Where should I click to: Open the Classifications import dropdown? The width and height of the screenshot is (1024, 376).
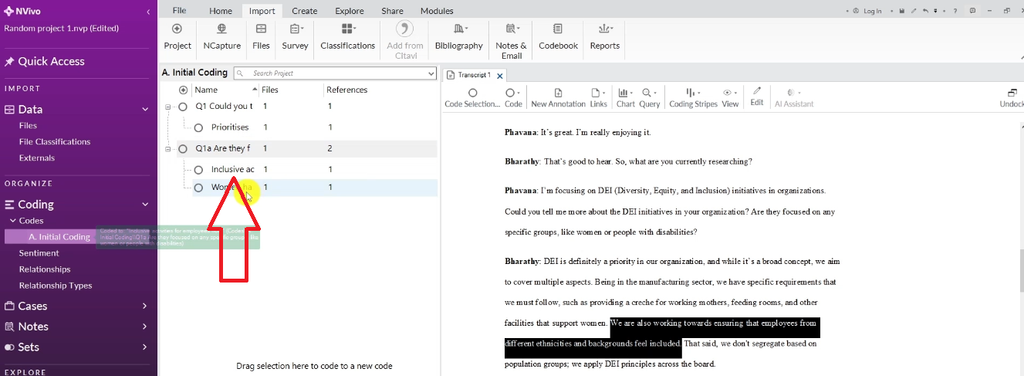coord(347,37)
